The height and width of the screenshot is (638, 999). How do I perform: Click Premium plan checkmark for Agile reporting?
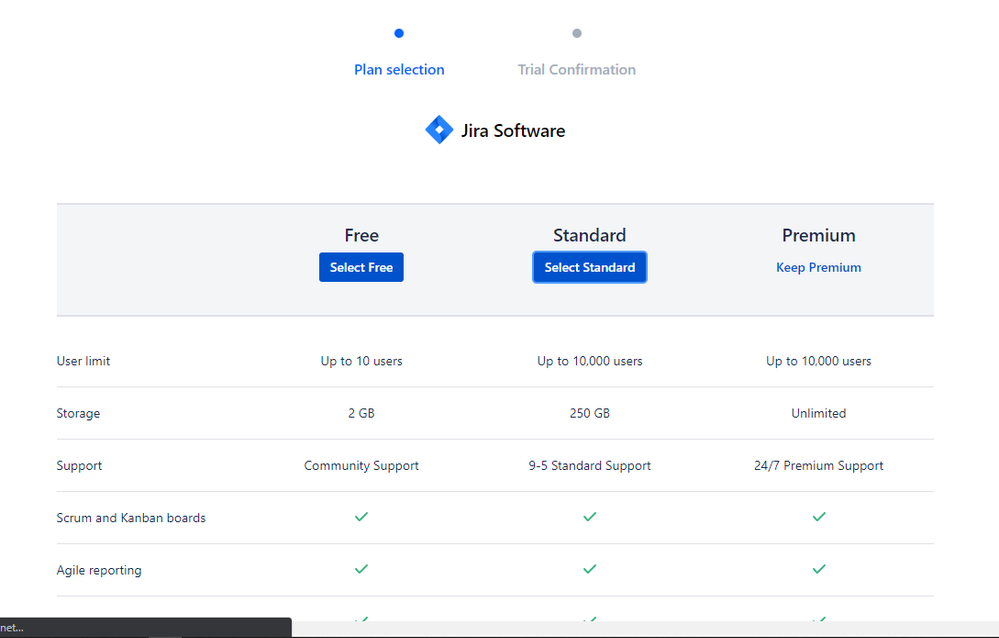pyautogui.click(x=819, y=569)
